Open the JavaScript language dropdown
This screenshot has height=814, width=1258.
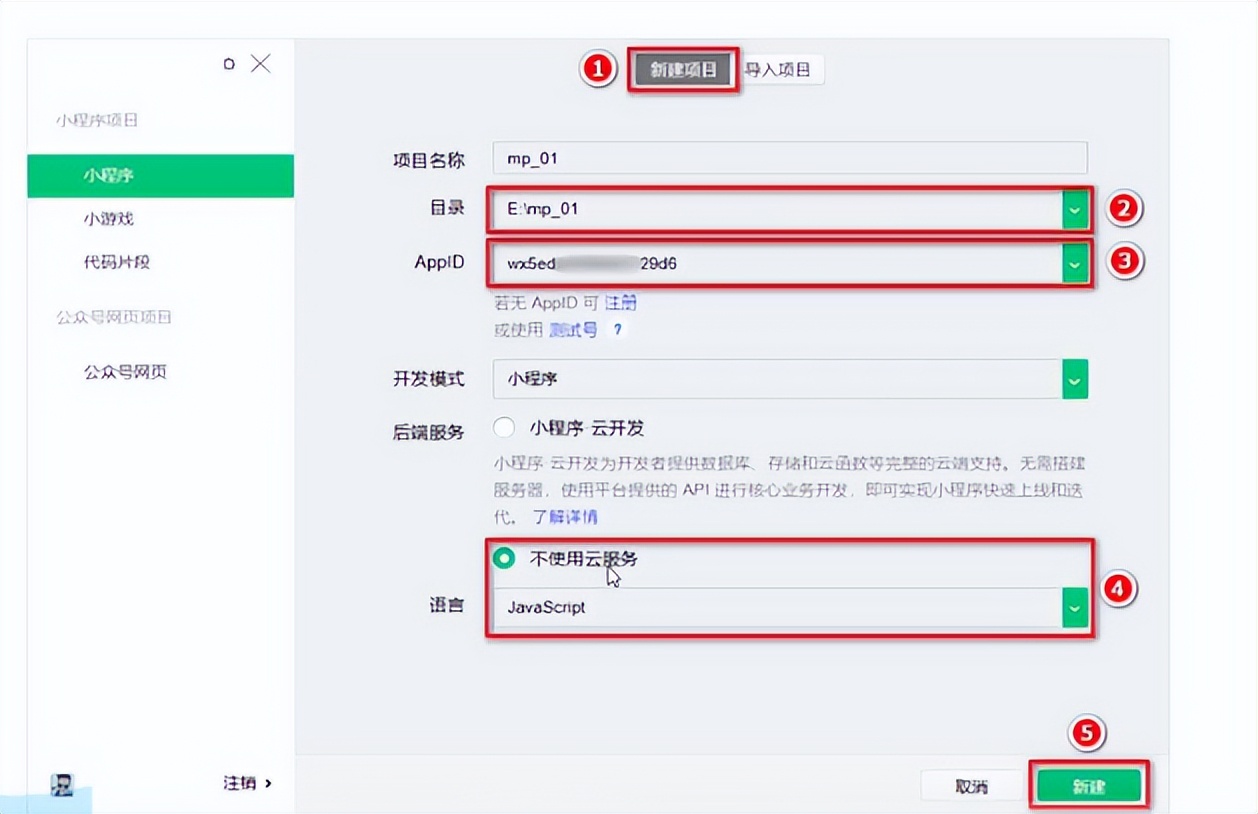pos(1074,607)
